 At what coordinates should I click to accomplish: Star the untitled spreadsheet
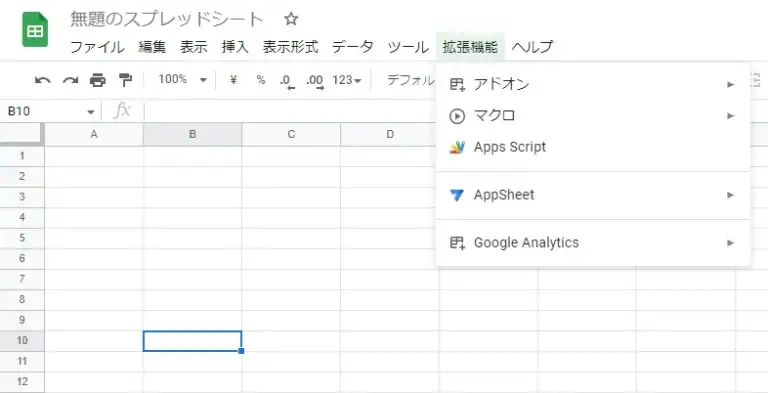point(291,20)
